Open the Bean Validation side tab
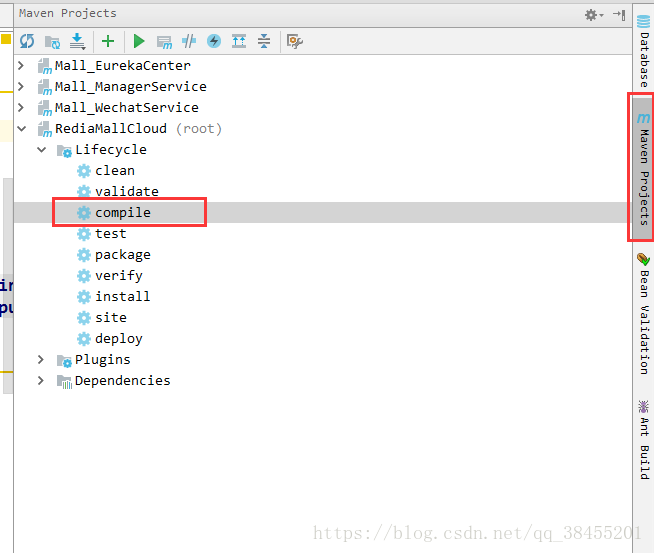The width and height of the screenshot is (654, 553). 644,313
